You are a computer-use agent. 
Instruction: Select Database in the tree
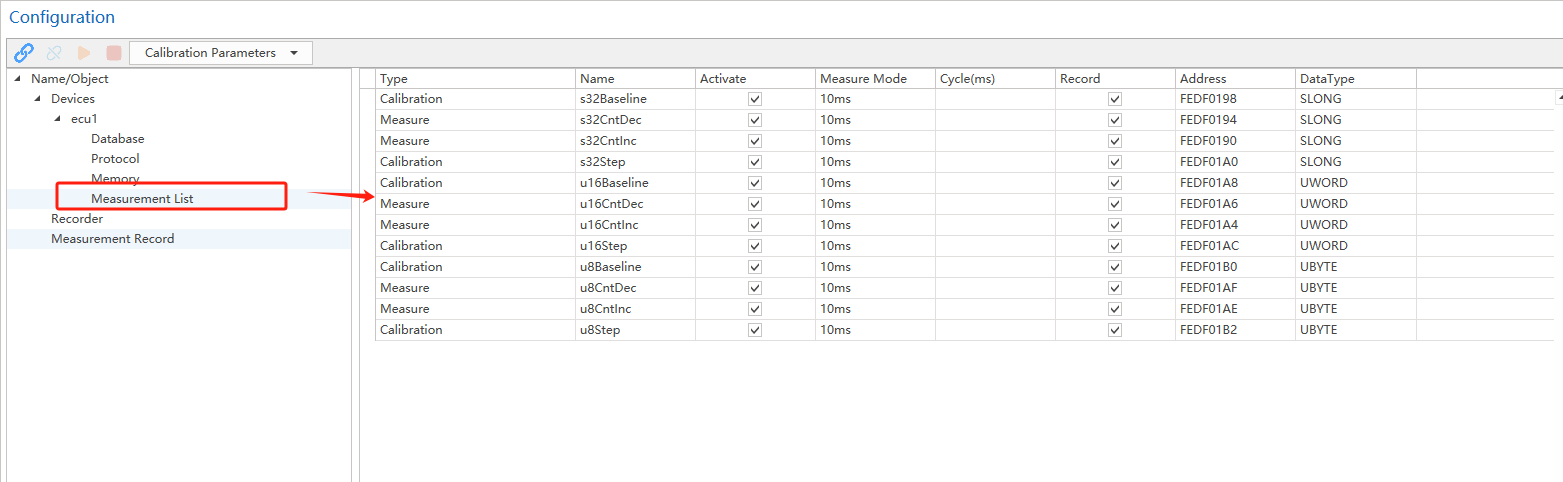click(x=117, y=139)
